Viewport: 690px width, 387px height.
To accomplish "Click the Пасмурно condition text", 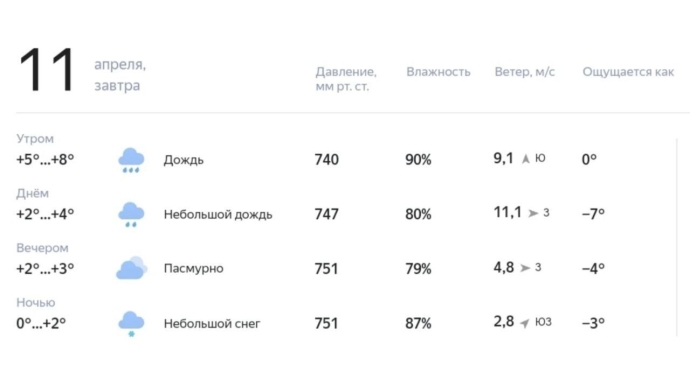I will coord(194,269).
